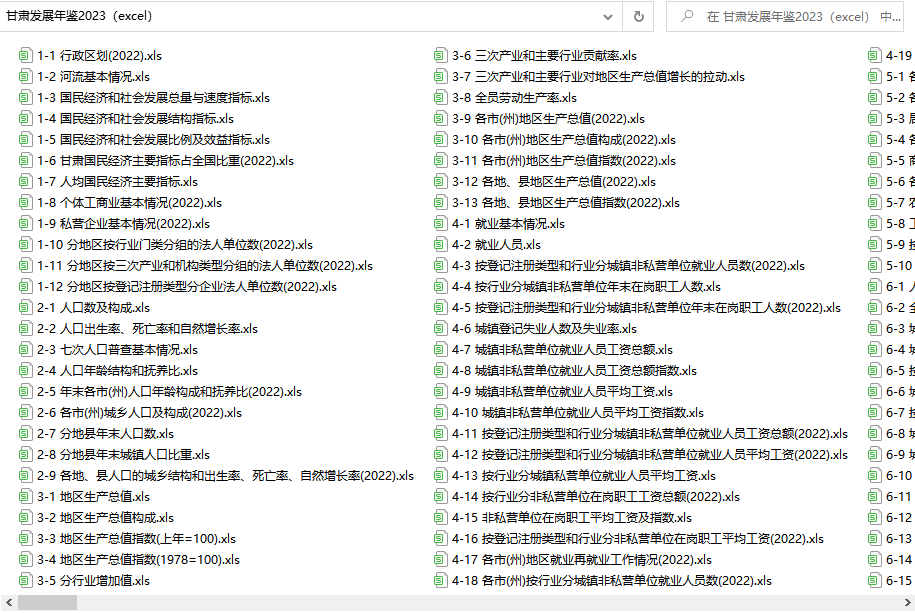
Task: Select file icon of 1-8 个体工商业基本情况
Action: [25, 203]
